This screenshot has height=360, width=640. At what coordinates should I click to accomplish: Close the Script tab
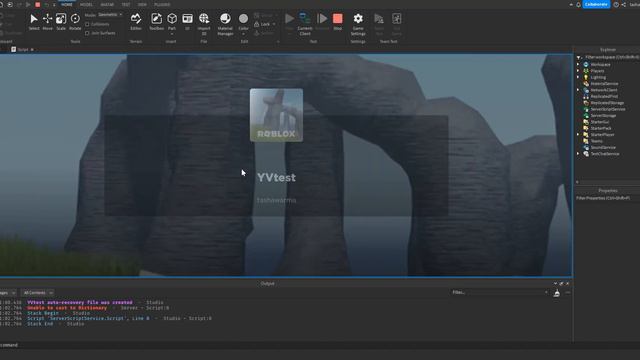(32, 49)
